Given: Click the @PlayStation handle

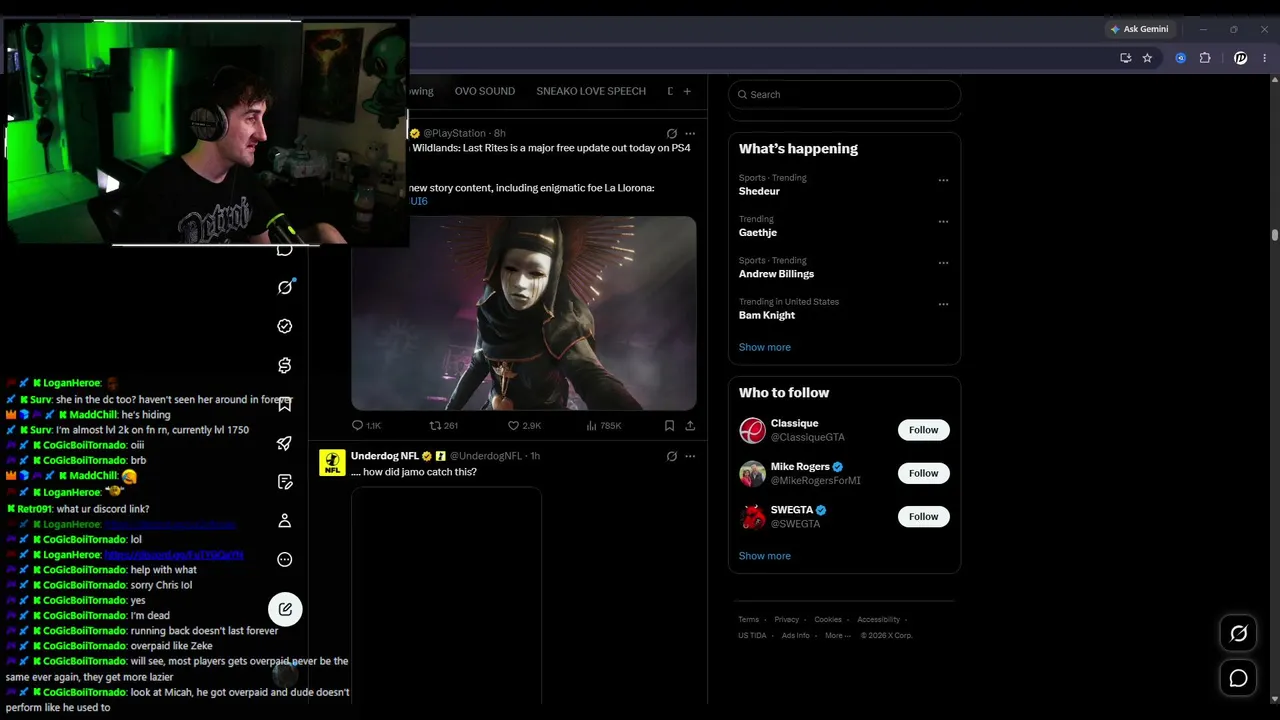Looking at the screenshot, I should pos(455,133).
